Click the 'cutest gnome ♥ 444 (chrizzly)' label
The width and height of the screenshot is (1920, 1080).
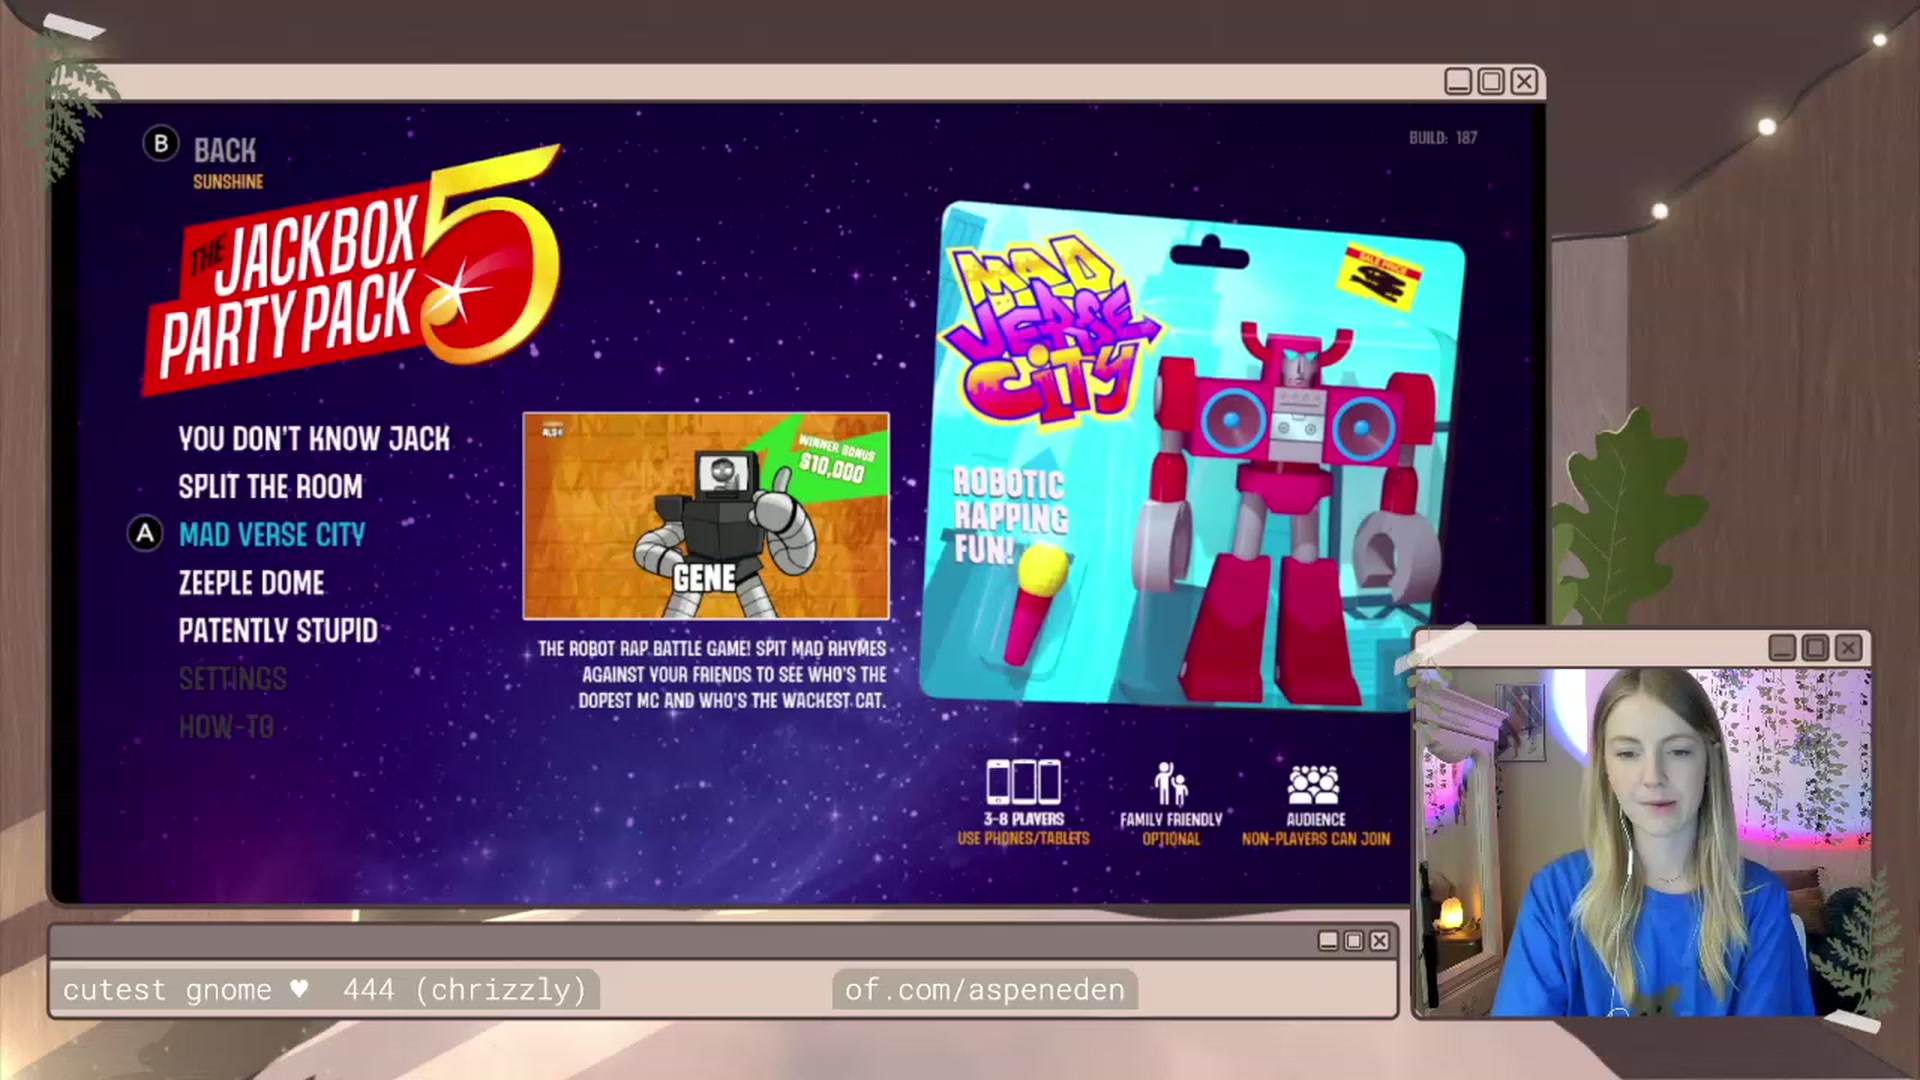click(x=325, y=990)
